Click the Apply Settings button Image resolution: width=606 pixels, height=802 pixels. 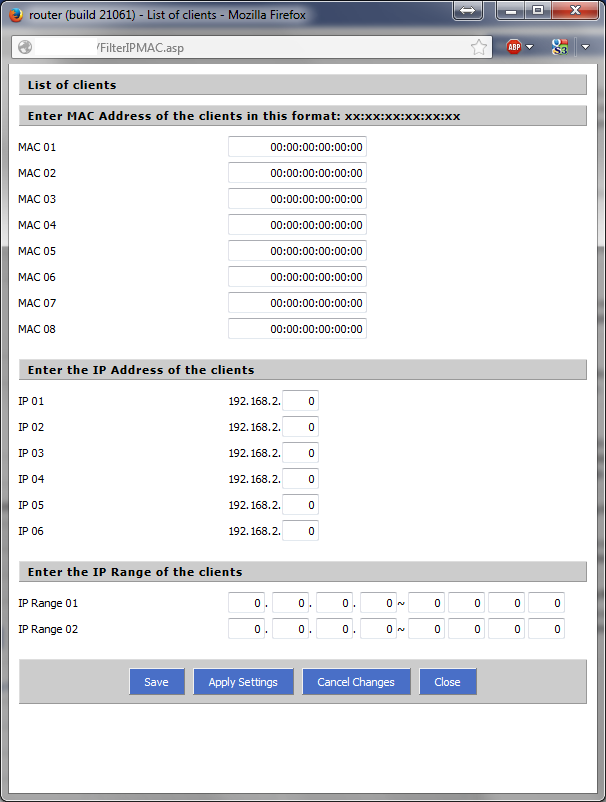coord(243,682)
